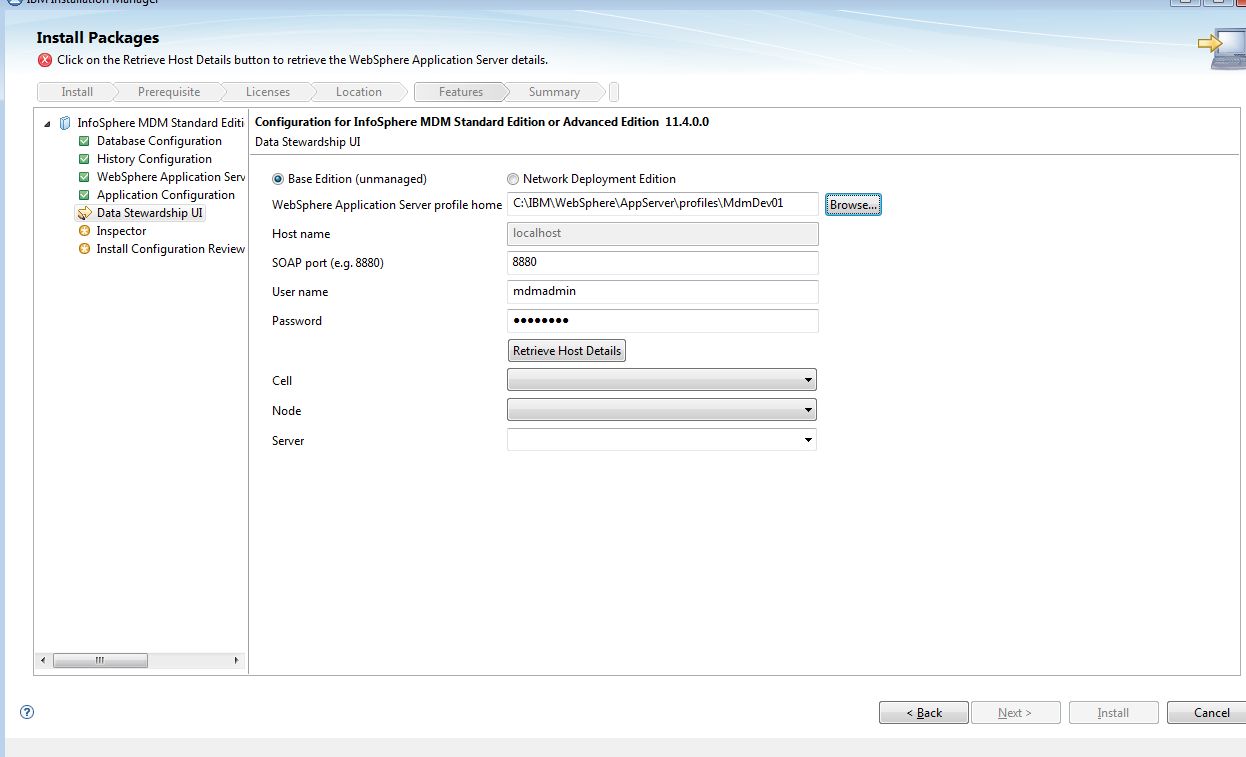Click the install wizard computer icon at top right

point(1222,50)
